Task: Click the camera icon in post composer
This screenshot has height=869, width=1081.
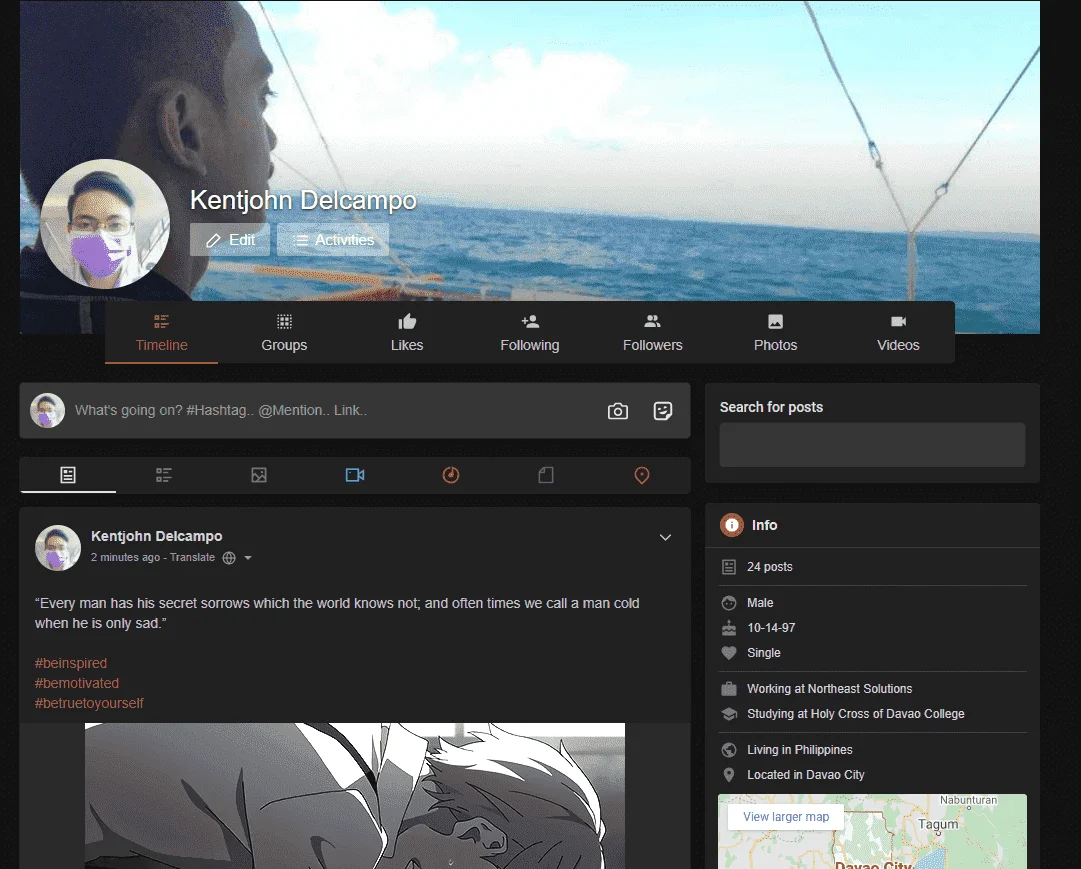Action: pyautogui.click(x=618, y=411)
